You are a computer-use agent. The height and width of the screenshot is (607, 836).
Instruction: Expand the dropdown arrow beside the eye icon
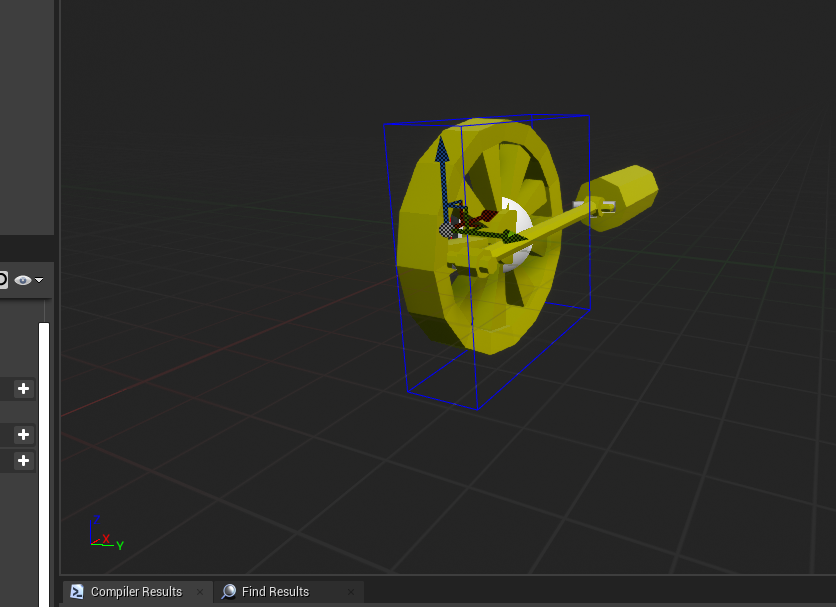[x=39, y=280]
